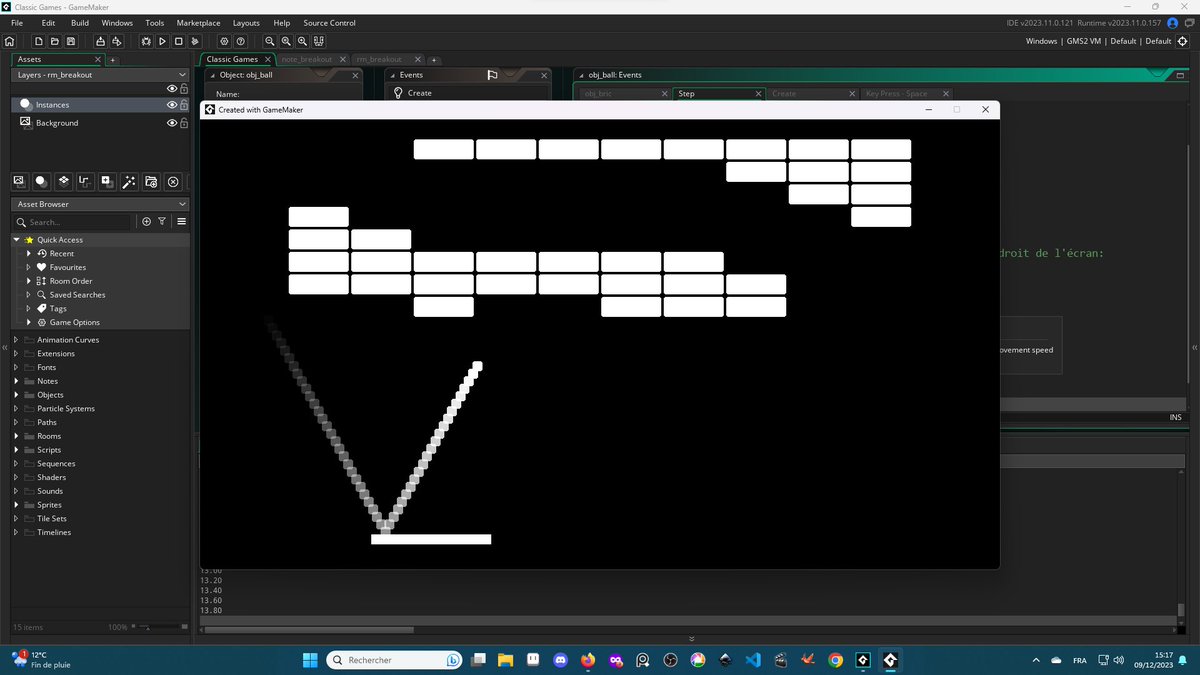Click the Zoom Reset magnifier icon
The width and height of the screenshot is (1200, 675).
(x=286, y=41)
